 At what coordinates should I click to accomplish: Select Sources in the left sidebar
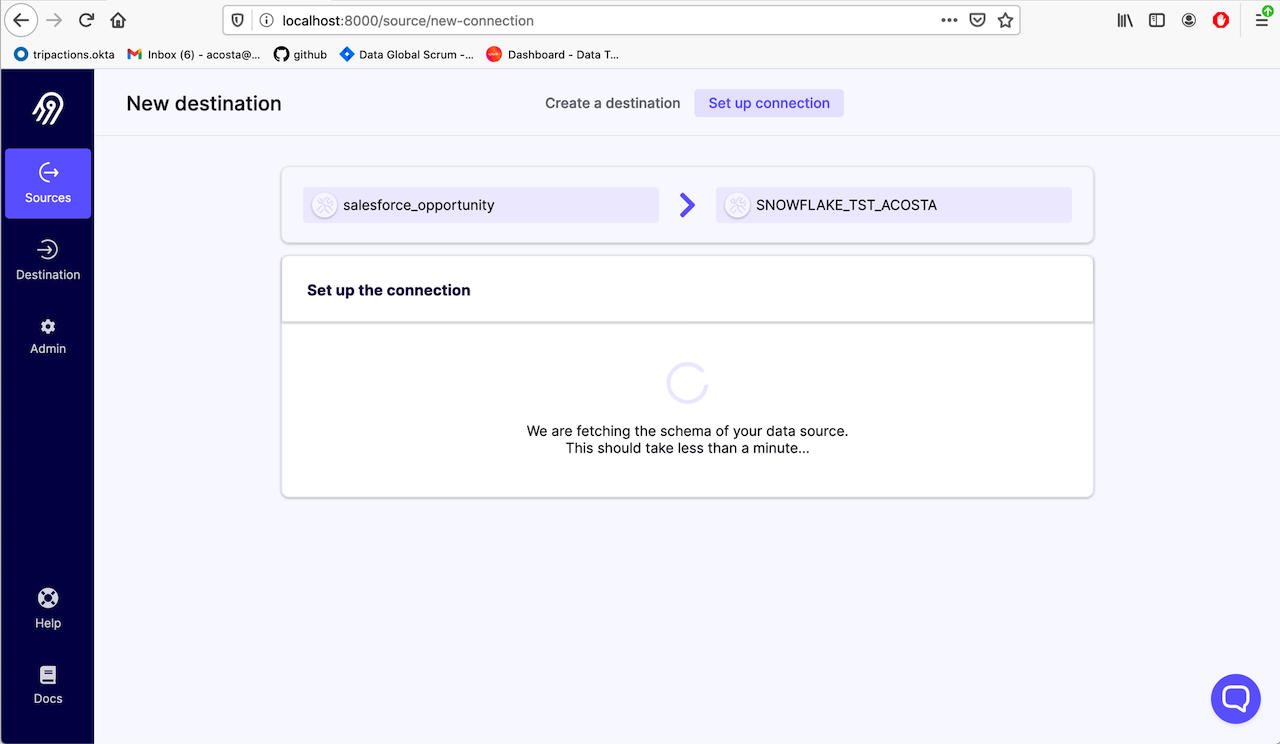tap(47, 183)
